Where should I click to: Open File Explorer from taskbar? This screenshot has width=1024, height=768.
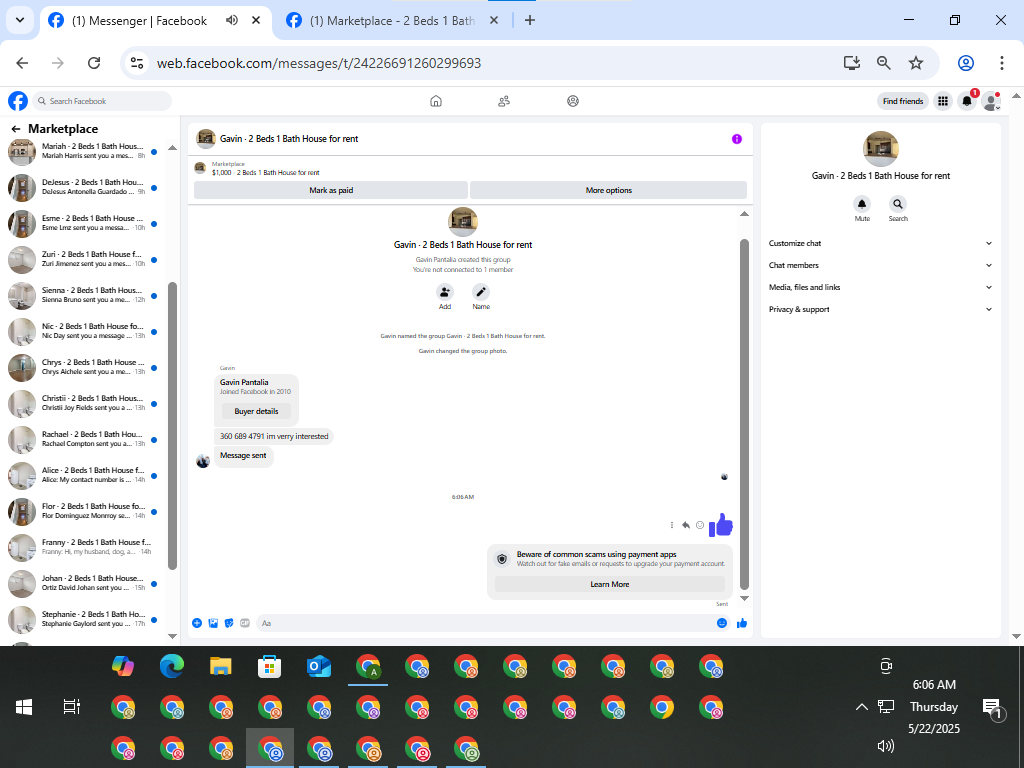[x=221, y=666]
